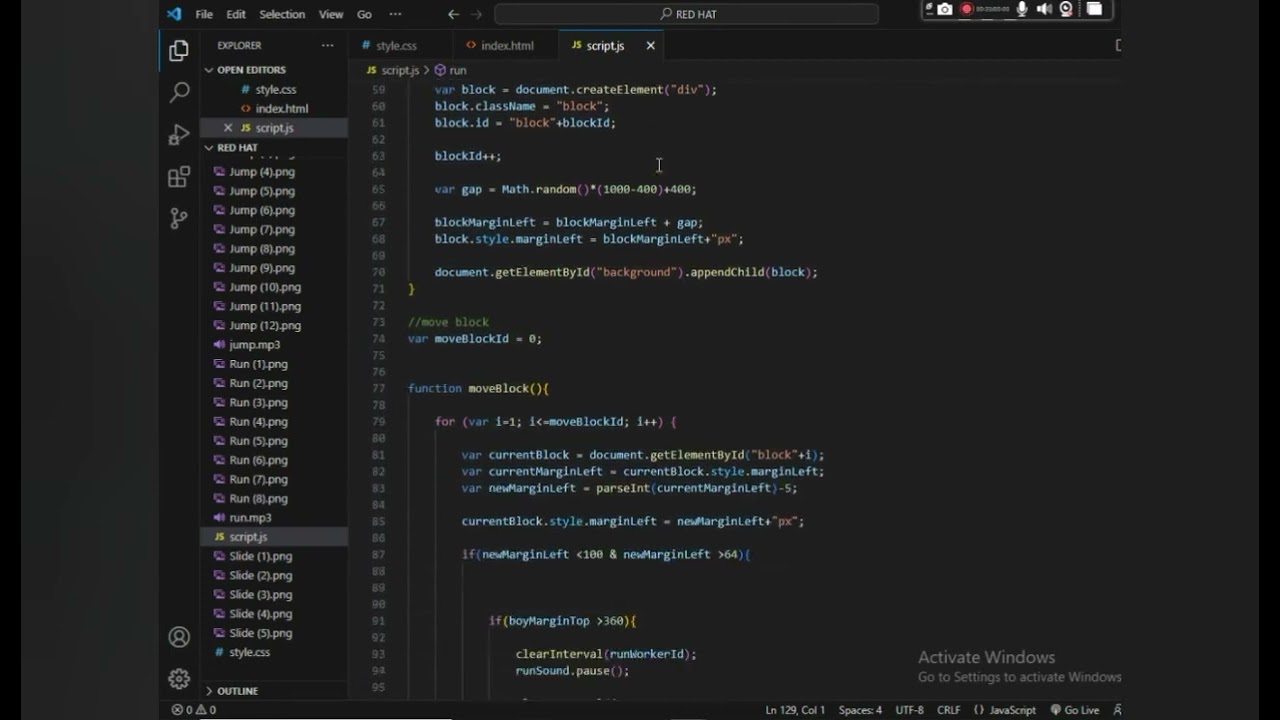Open the Accounts menu icon
Screen dimensions: 1280x720
coord(179,637)
